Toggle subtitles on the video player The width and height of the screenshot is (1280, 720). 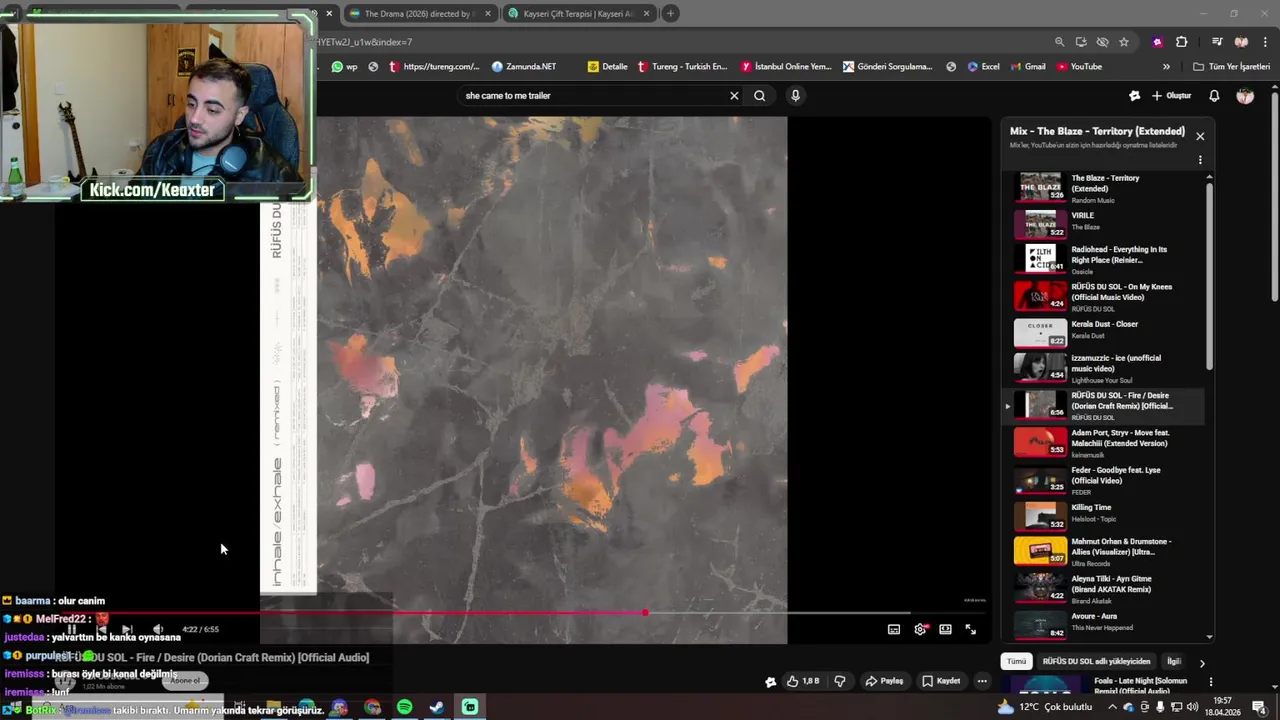tap(894, 629)
